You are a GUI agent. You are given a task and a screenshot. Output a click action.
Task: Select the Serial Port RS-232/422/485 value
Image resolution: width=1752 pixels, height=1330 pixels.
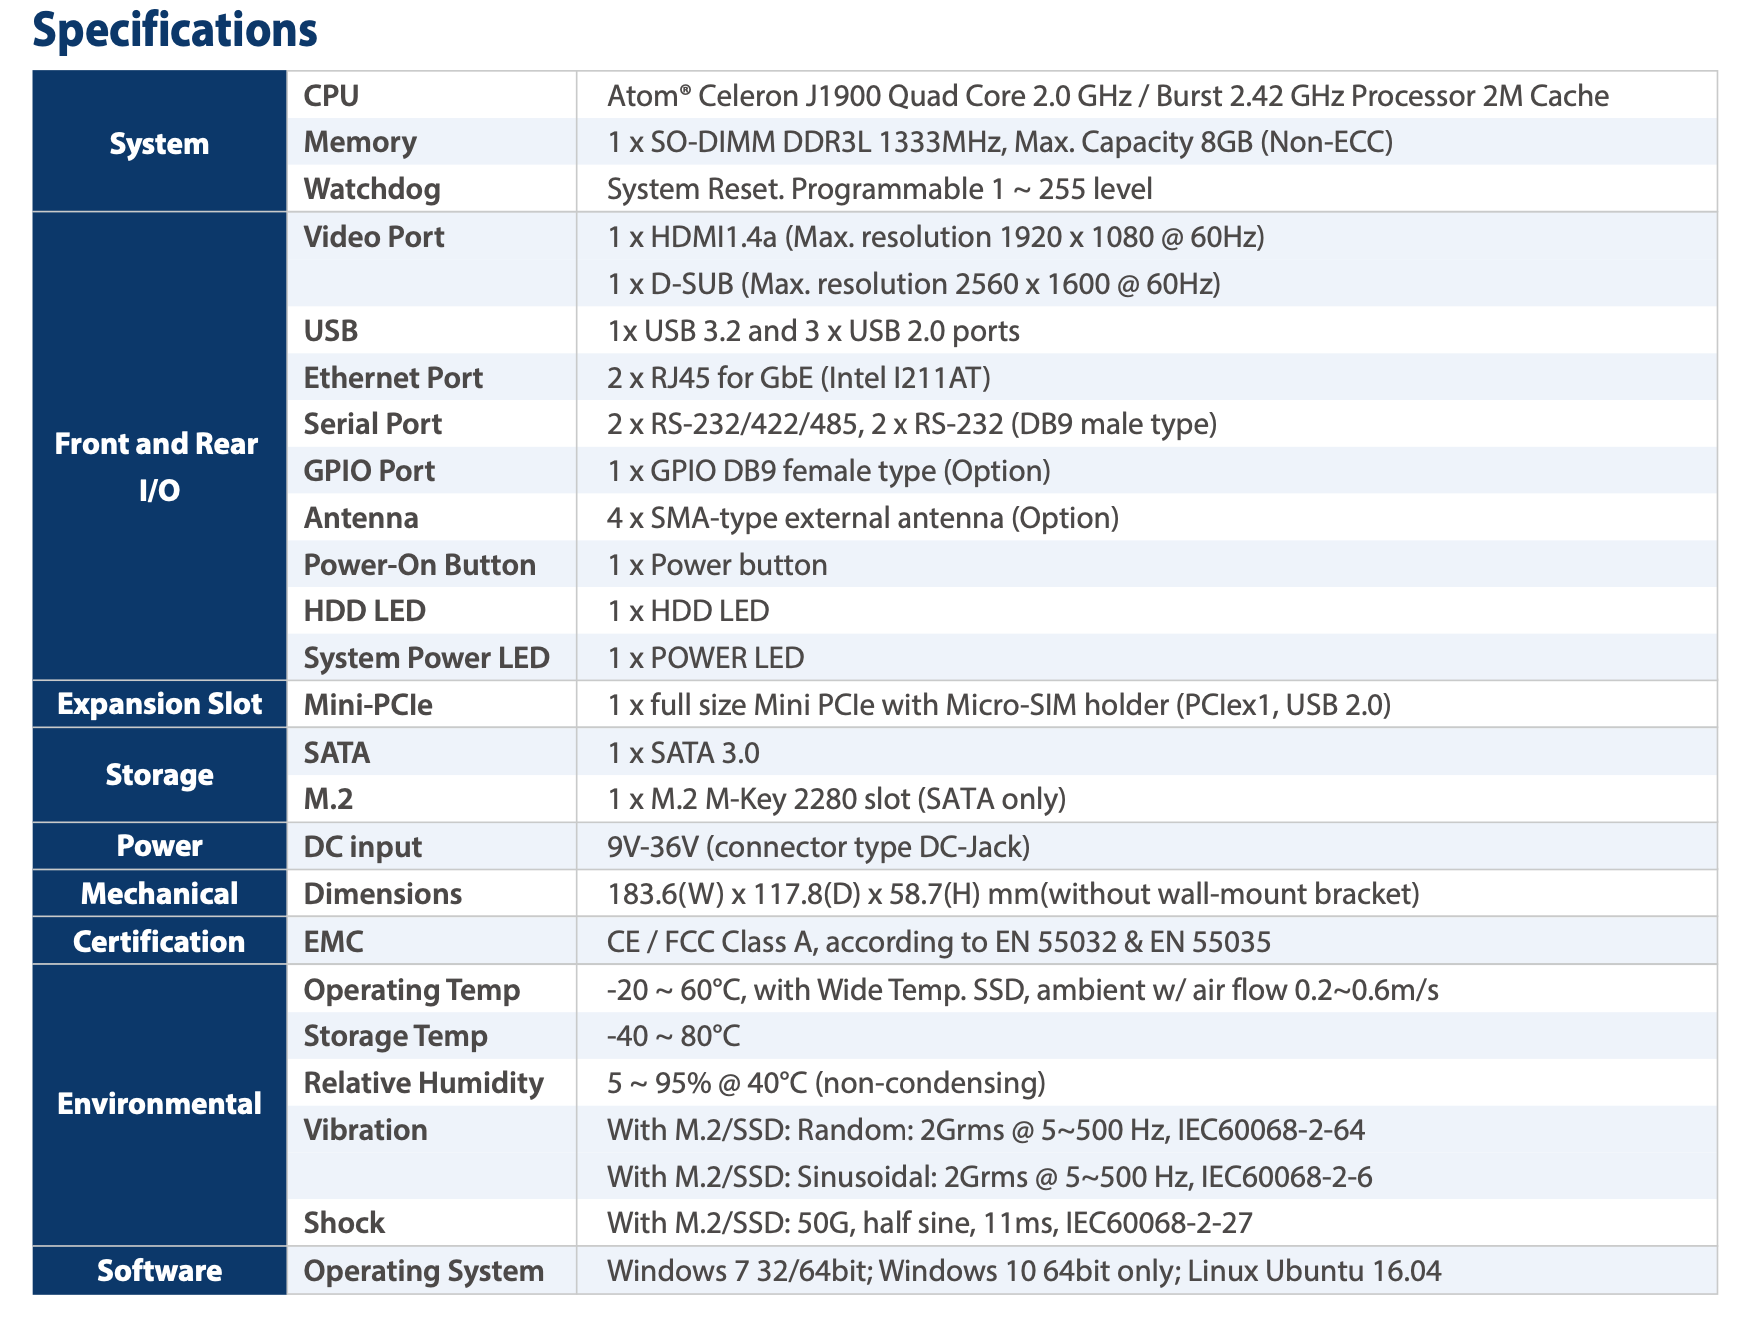coord(911,424)
